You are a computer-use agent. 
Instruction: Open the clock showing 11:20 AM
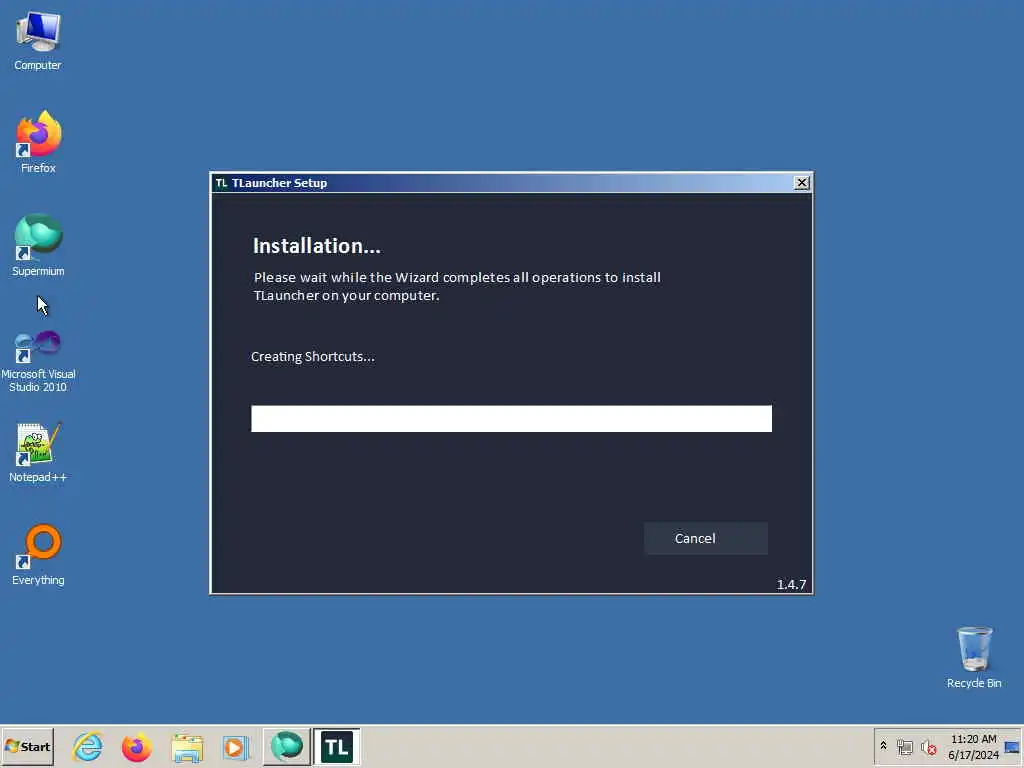point(973,746)
